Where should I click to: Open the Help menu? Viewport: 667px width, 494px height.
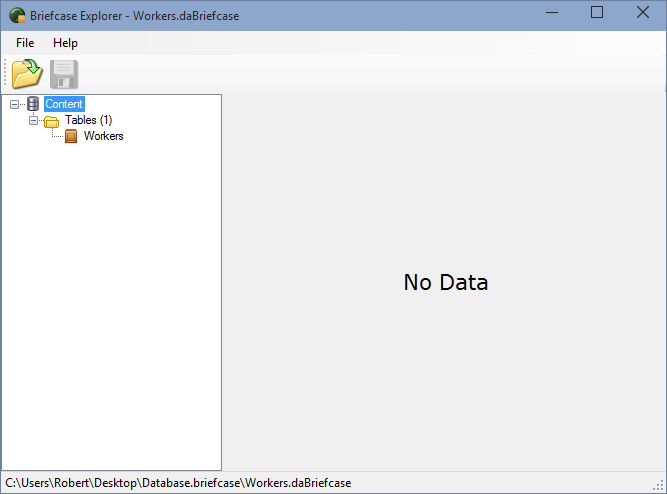[65, 43]
